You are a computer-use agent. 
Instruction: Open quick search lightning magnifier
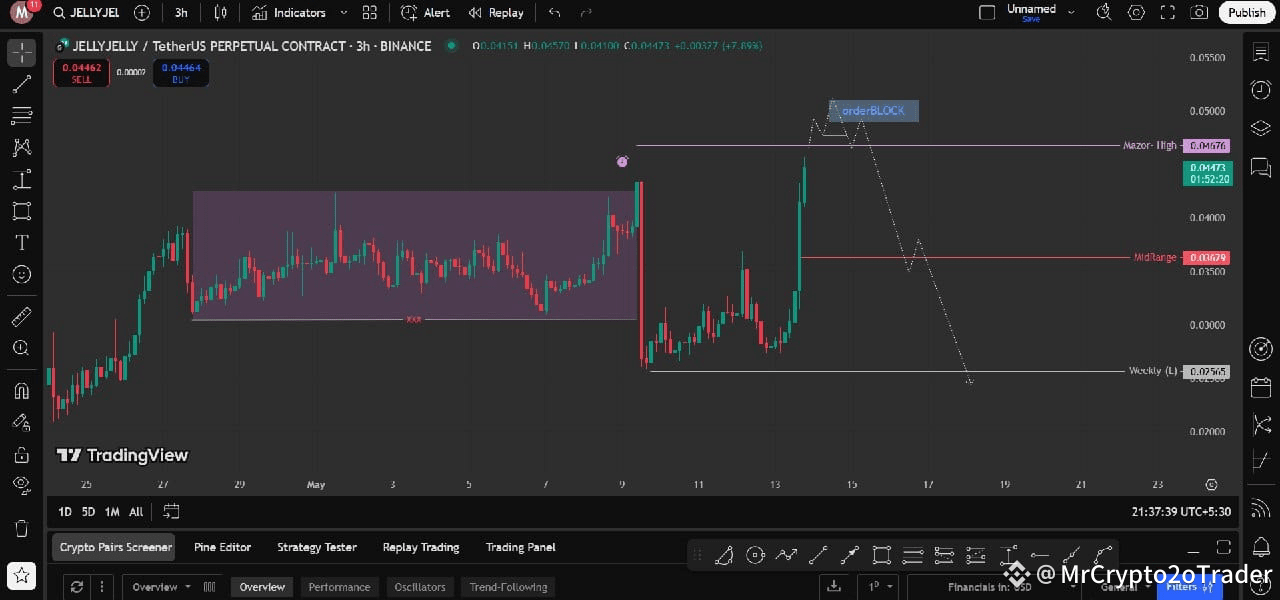1104,13
